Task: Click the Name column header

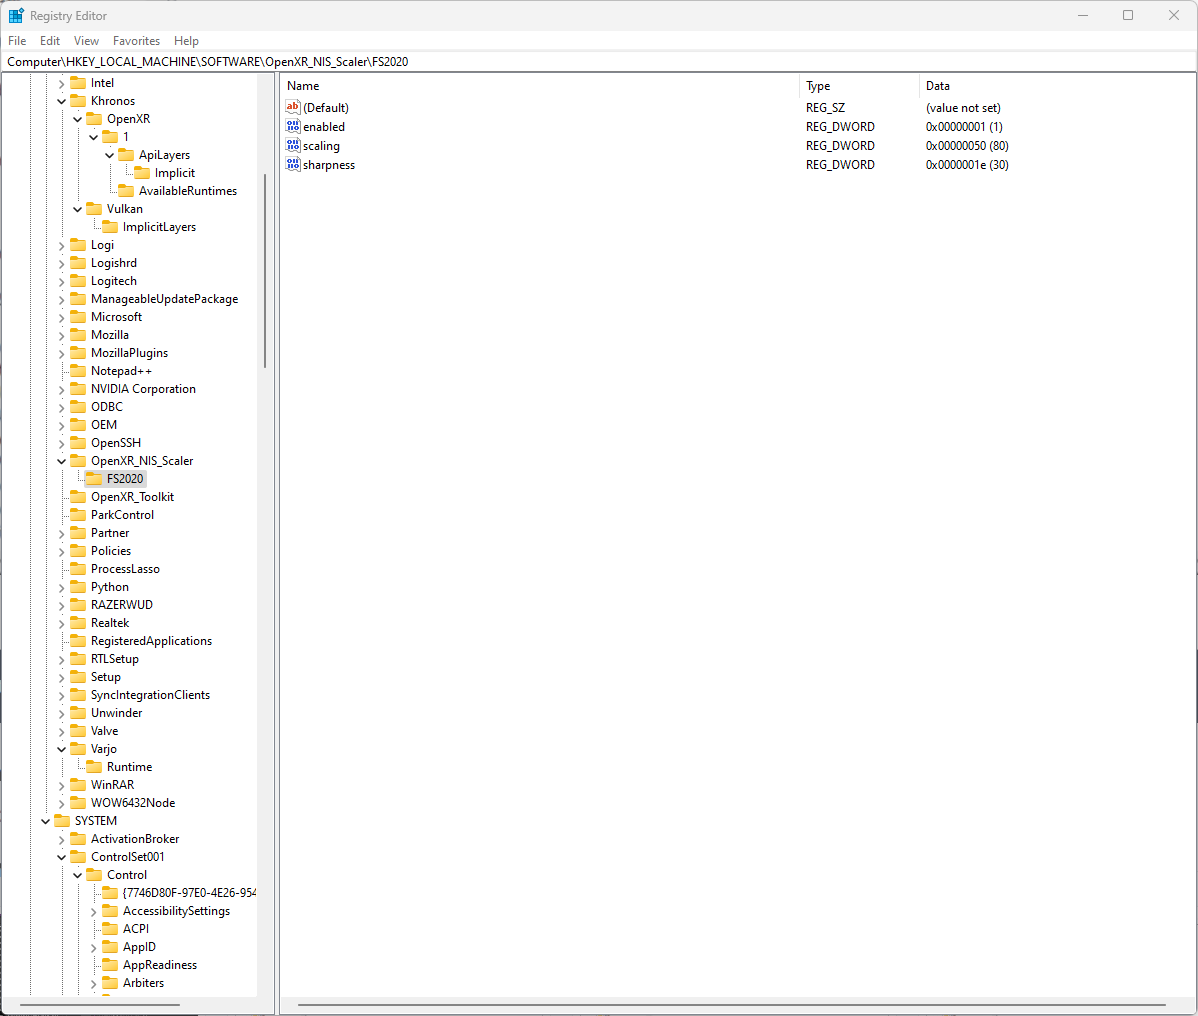Action: [539, 86]
